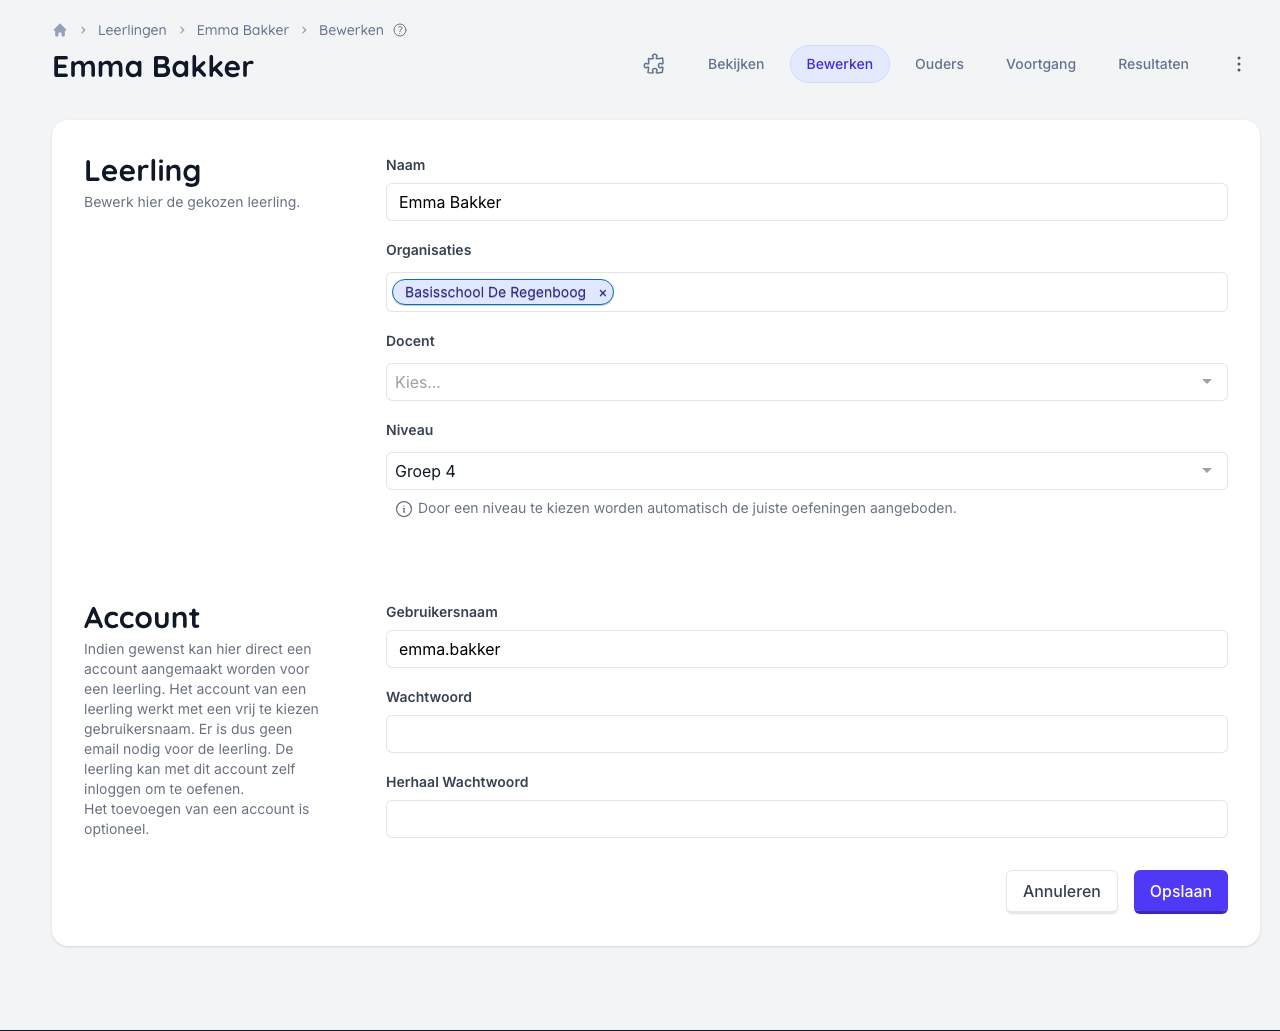
Task: Click the info icon below Niveau
Action: coord(404,509)
